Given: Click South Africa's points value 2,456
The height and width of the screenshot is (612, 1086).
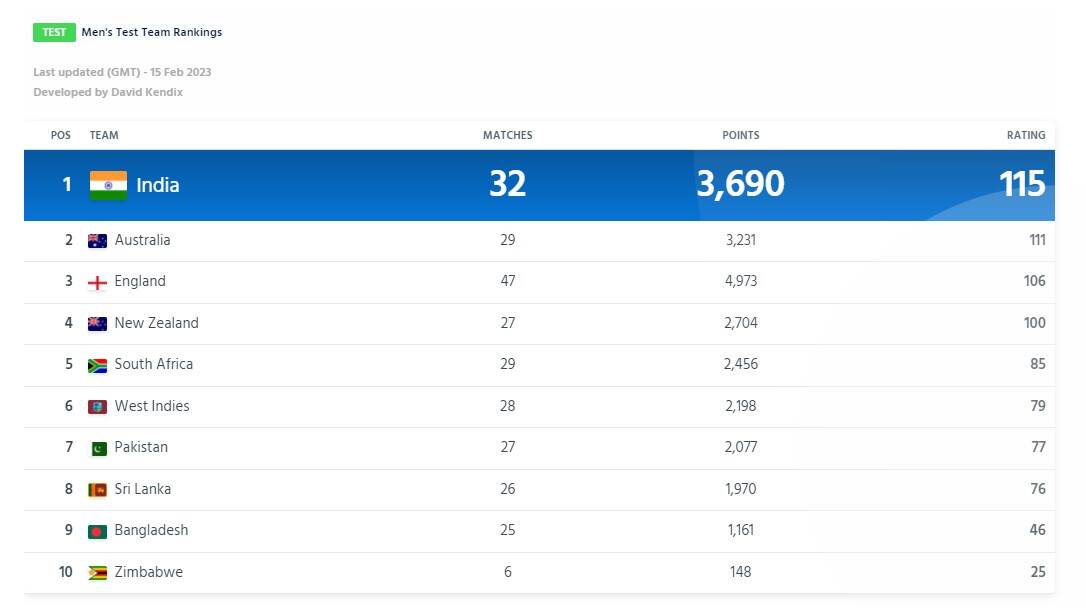Looking at the screenshot, I should pyautogui.click(x=741, y=364).
